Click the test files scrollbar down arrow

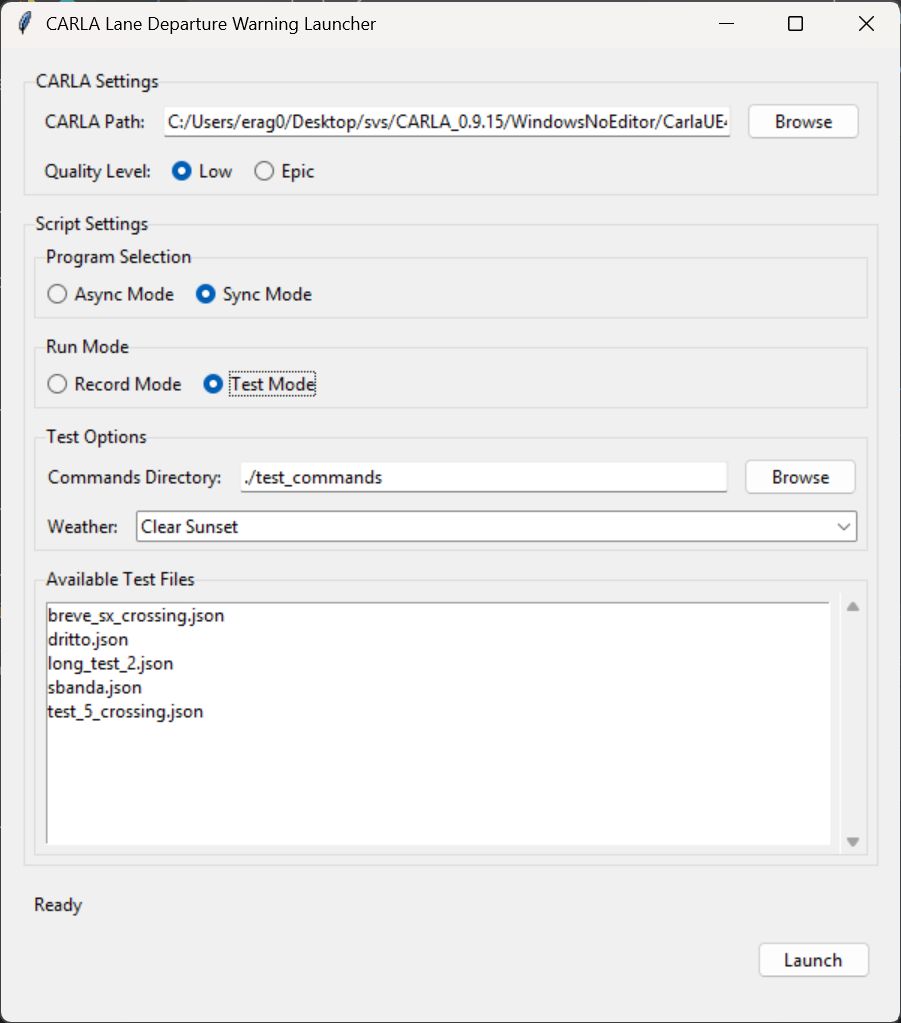coord(853,842)
